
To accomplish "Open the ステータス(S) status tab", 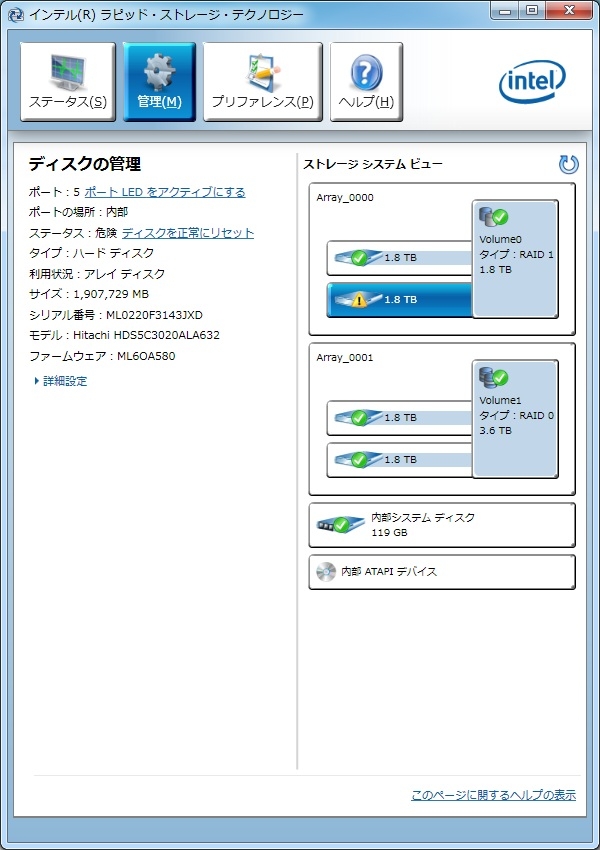I will 68,81.
